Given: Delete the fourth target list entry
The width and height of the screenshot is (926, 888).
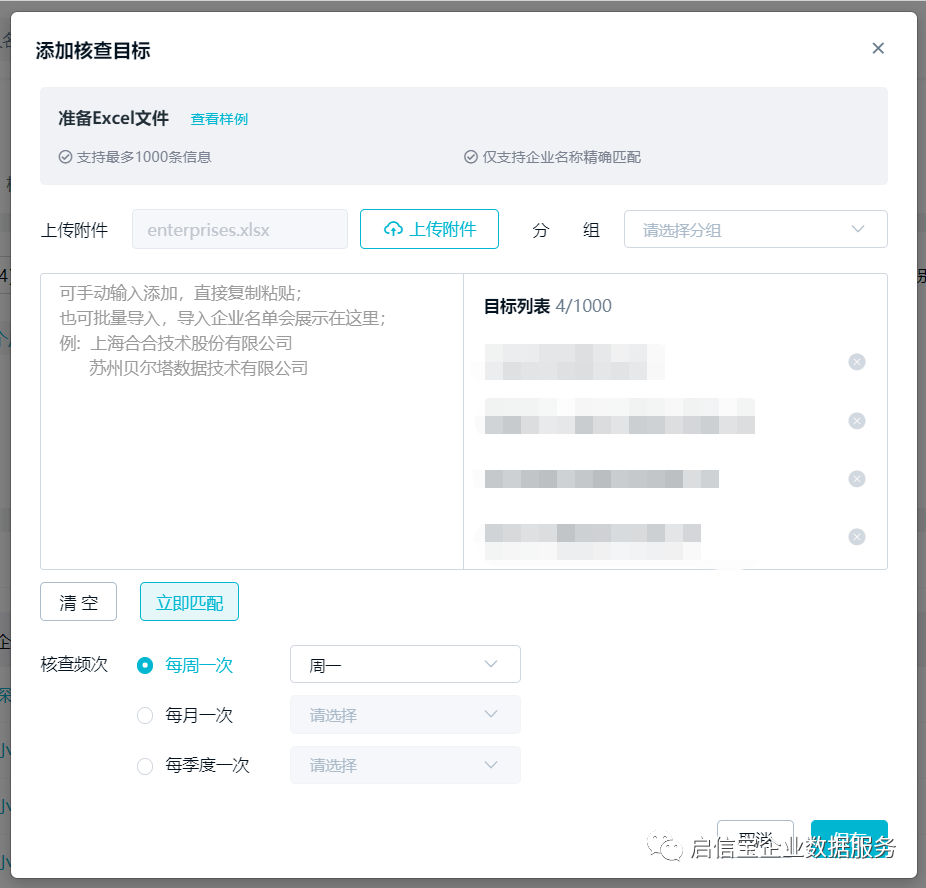Looking at the screenshot, I should pyautogui.click(x=857, y=537).
